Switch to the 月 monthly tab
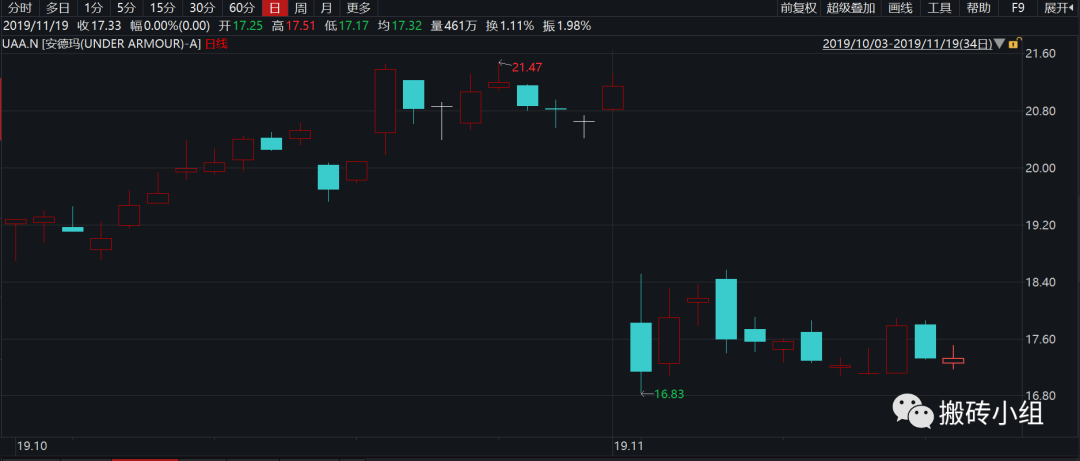This screenshot has width=1080, height=461. pos(326,8)
